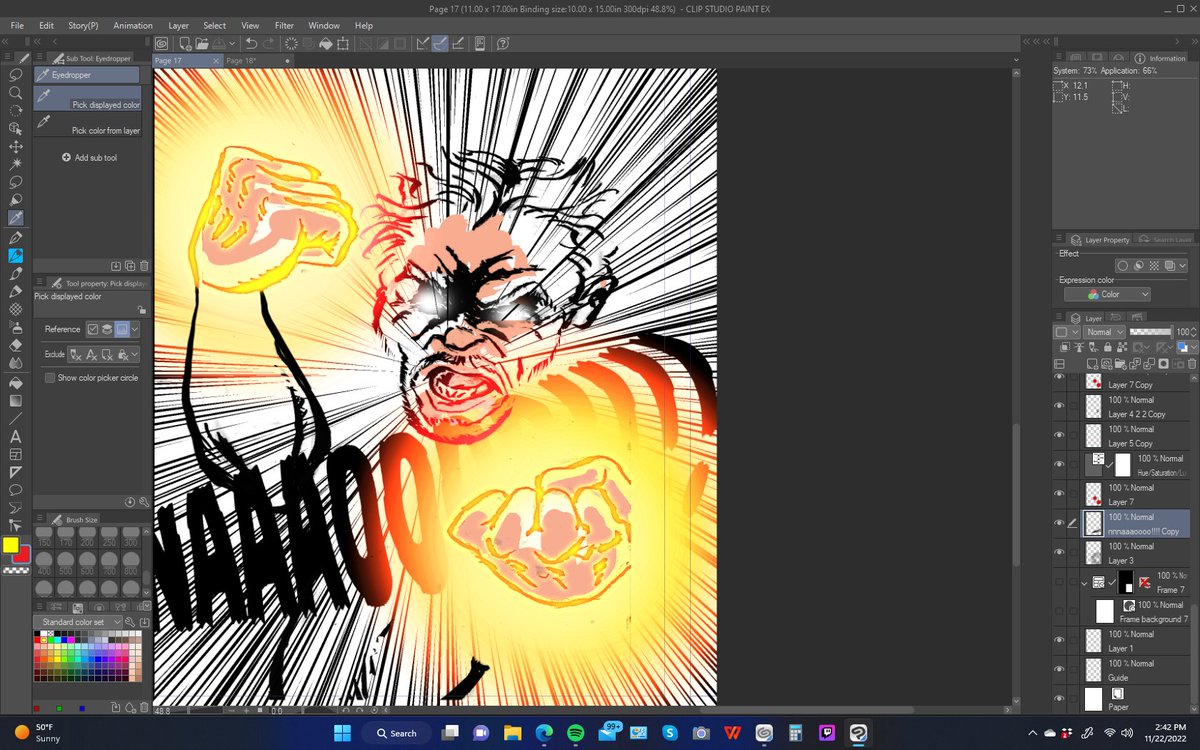Click the Frame background 7 layer thumbnail
Viewport: 1200px width, 750px height.
1105,611
